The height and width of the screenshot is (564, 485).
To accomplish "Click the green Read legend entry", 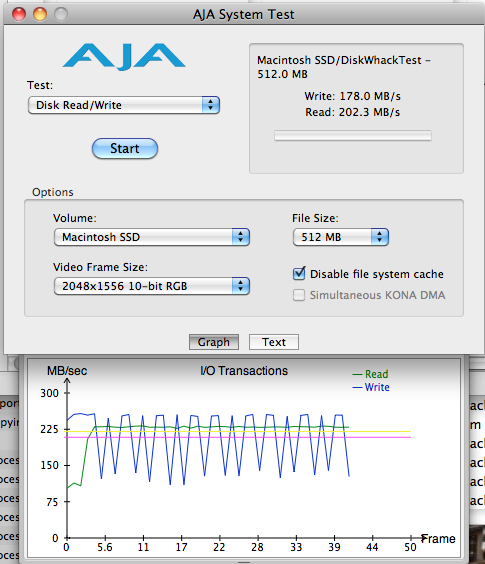I will point(371,374).
